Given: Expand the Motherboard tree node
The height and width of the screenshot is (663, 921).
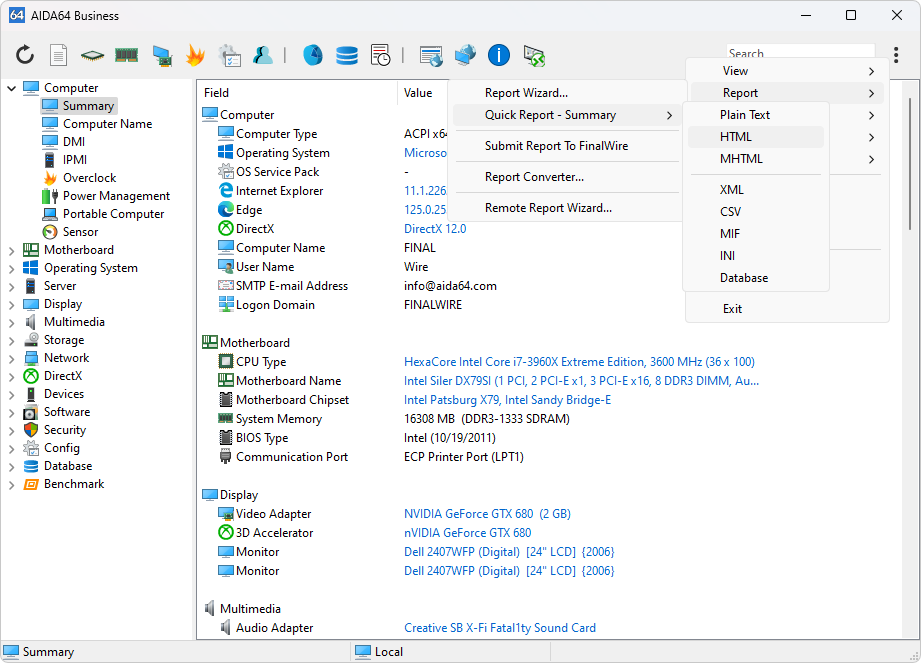Looking at the screenshot, I should point(12,250).
